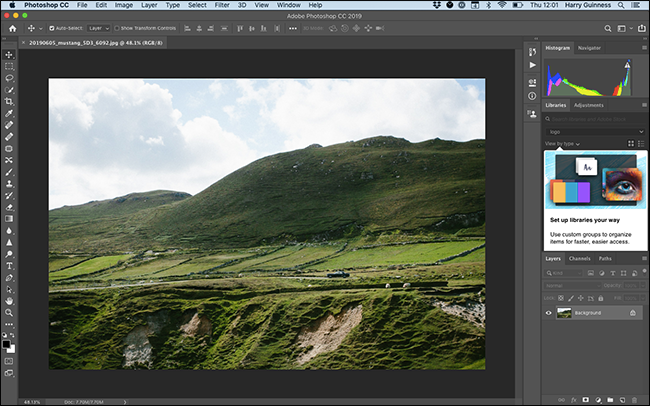Select the Hand tool

coord(9,300)
